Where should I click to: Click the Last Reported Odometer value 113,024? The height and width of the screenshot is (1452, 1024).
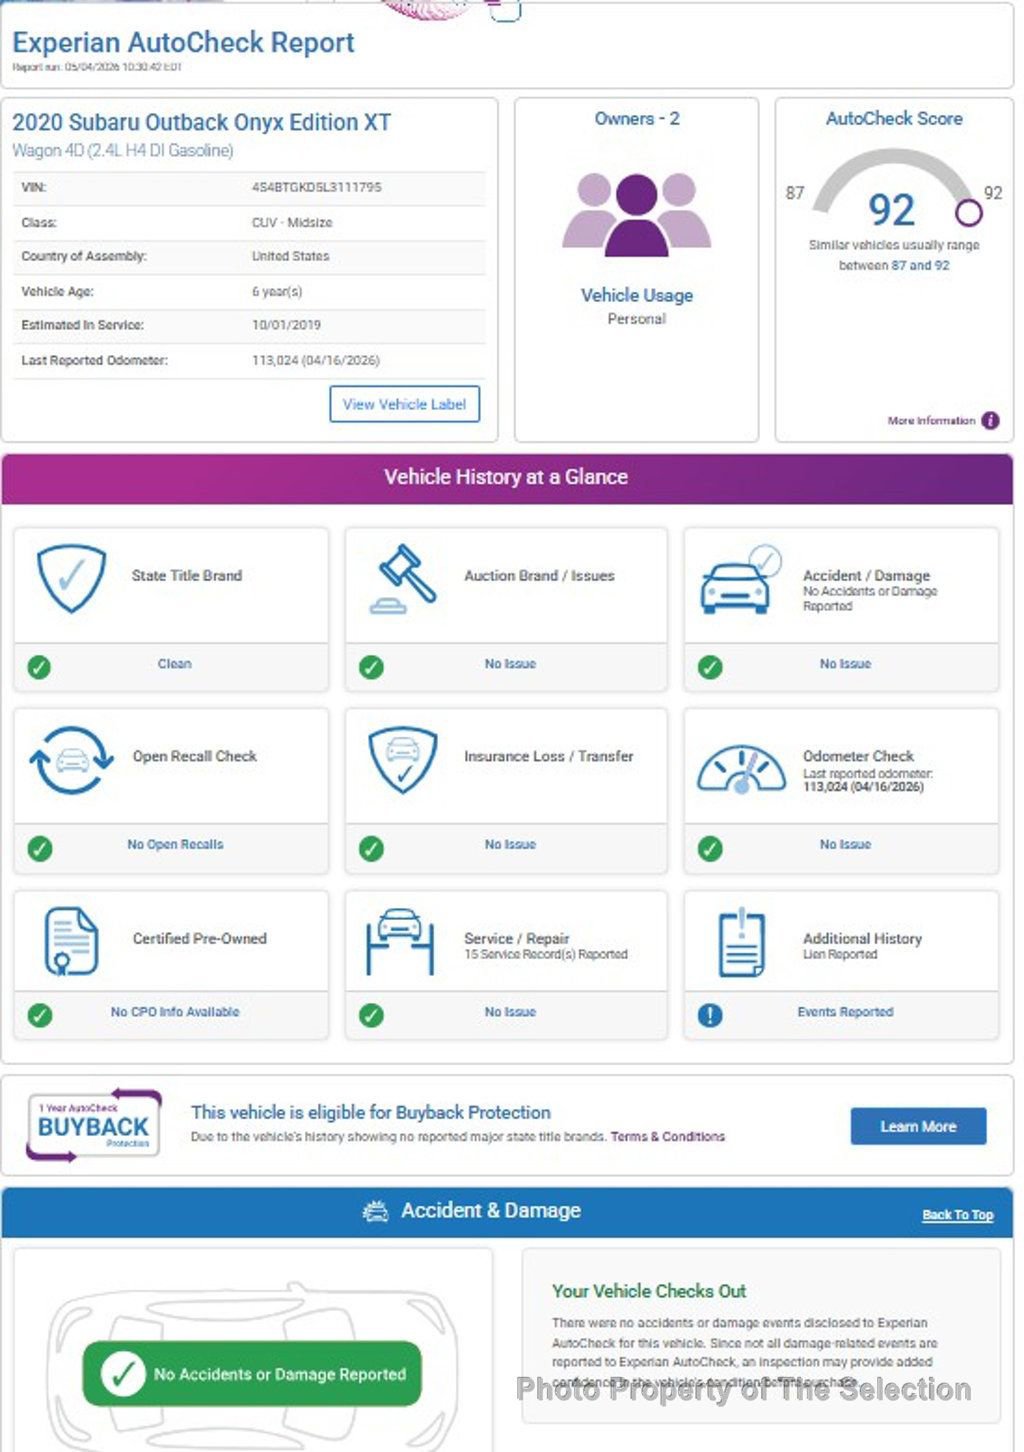click(316, 360)
